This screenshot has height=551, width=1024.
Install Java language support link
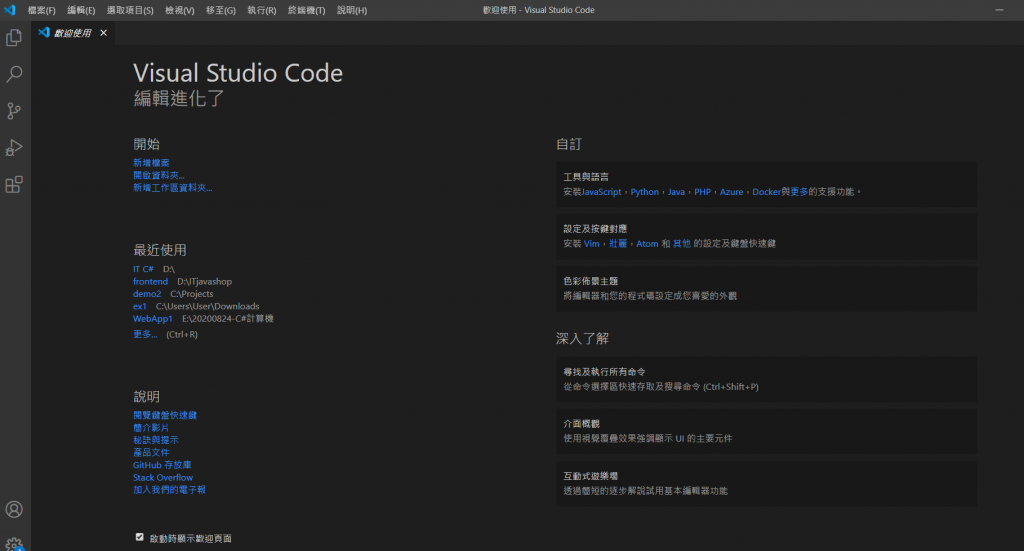tap(676, 192)
